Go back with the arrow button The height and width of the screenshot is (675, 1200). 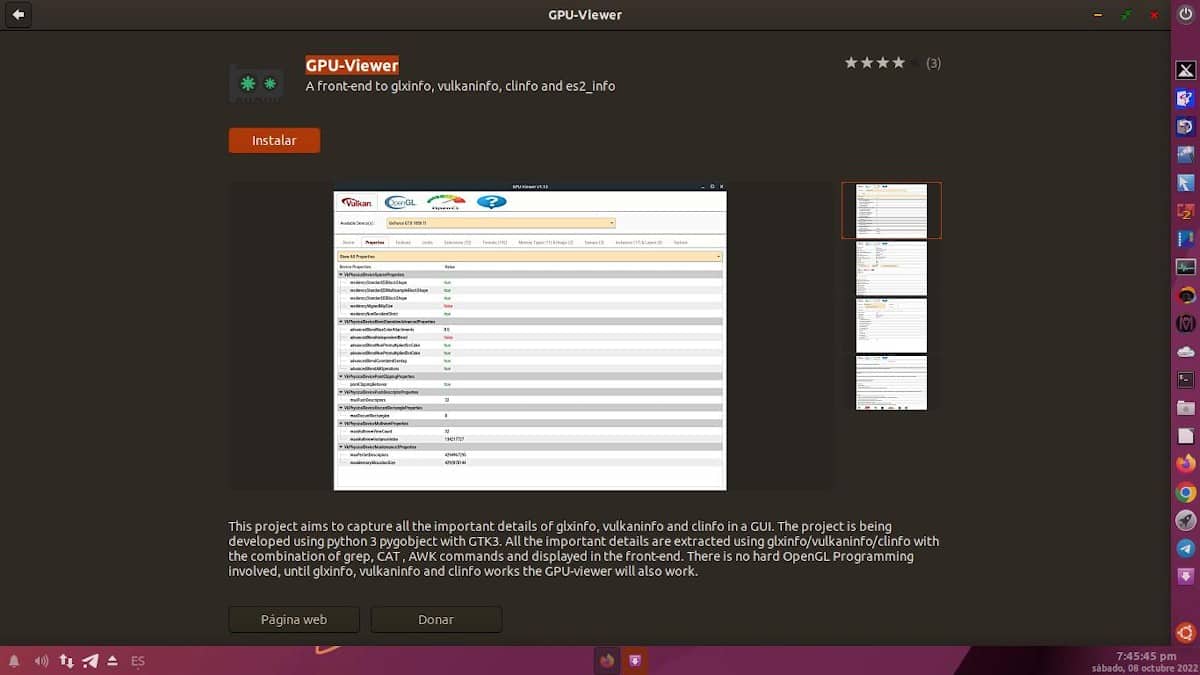18,15
